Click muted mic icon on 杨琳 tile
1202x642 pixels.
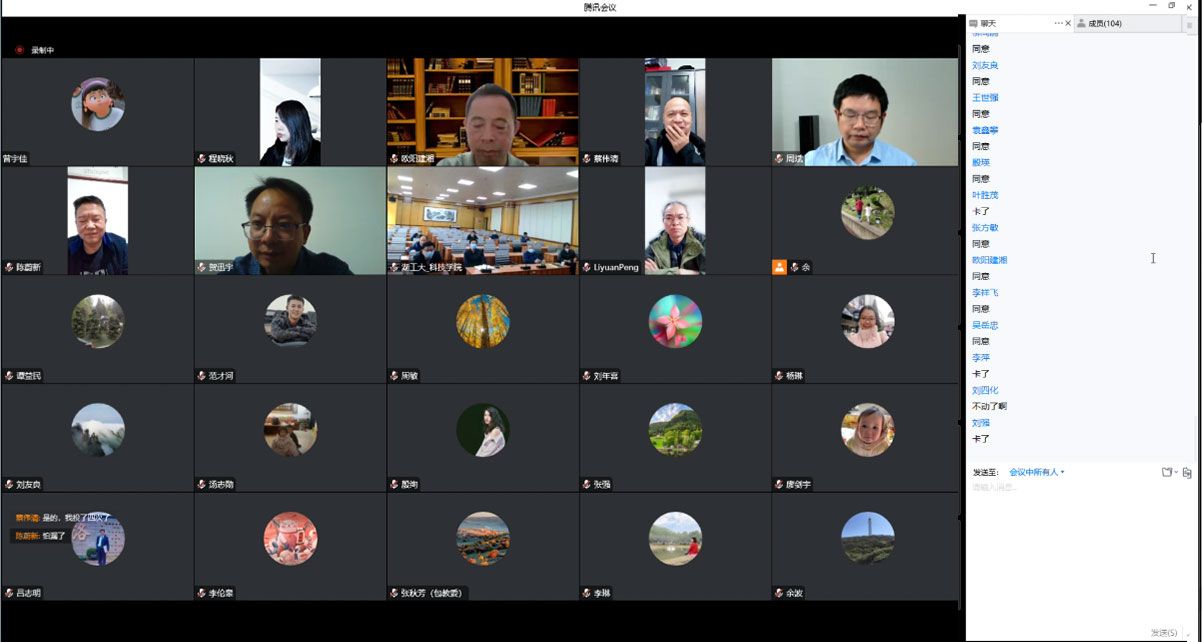(779, 376)
